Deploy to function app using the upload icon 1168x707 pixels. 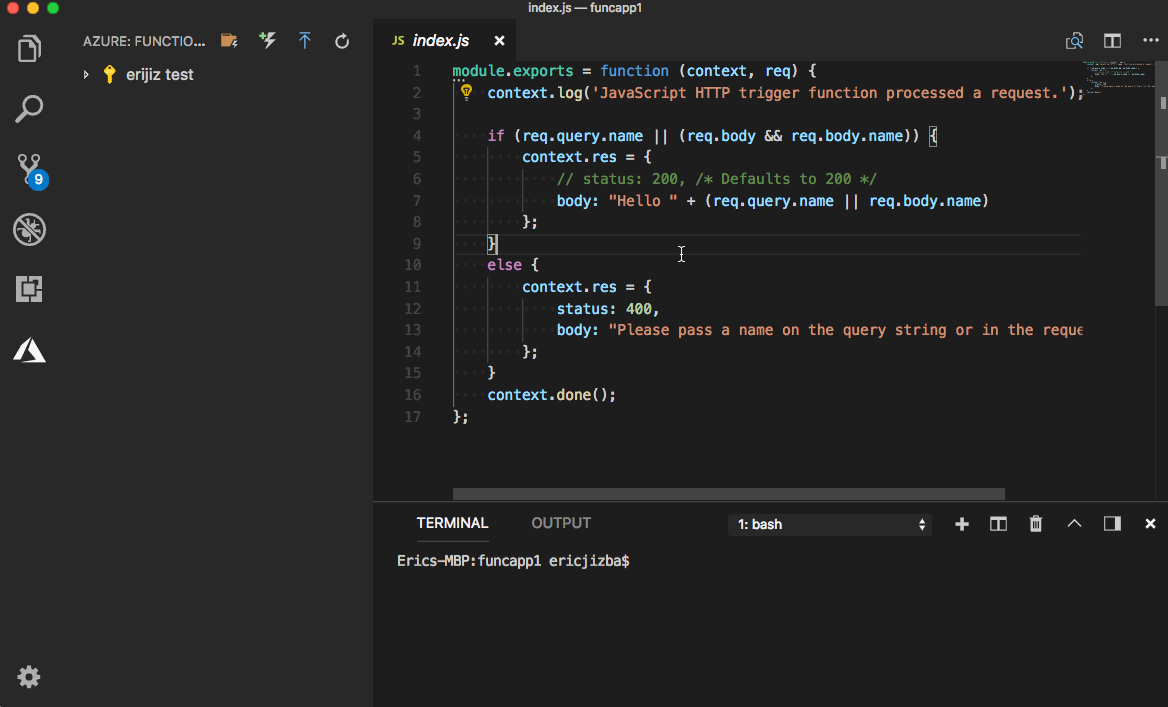click(304, 40)
